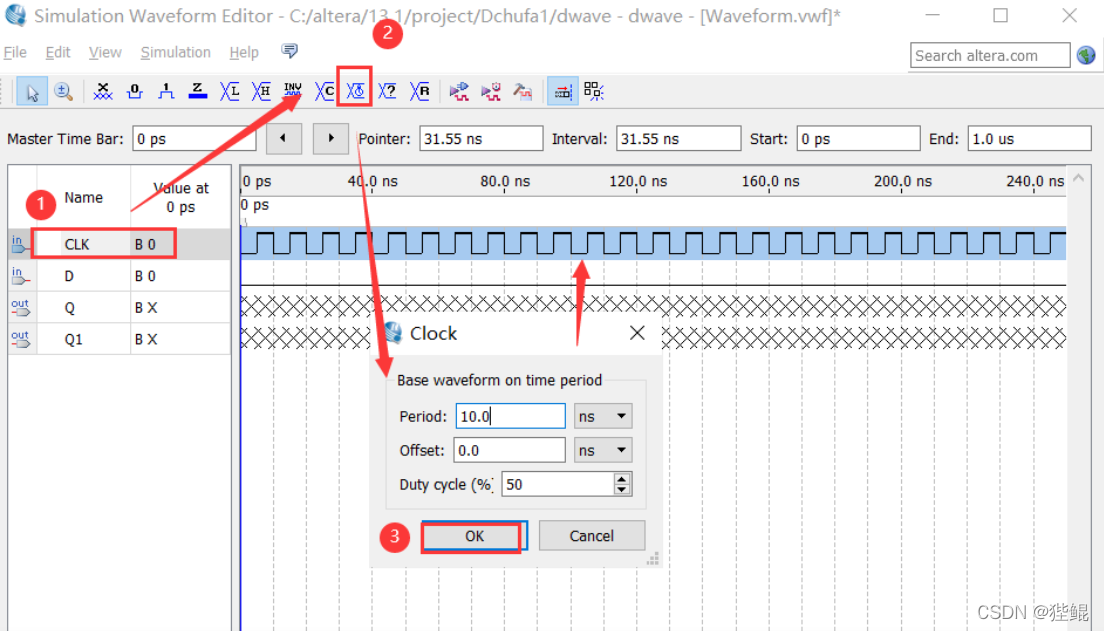Run Functional Simulation
The width and height of the screenshot is (1104, 631).
click(x=459, y=91)
